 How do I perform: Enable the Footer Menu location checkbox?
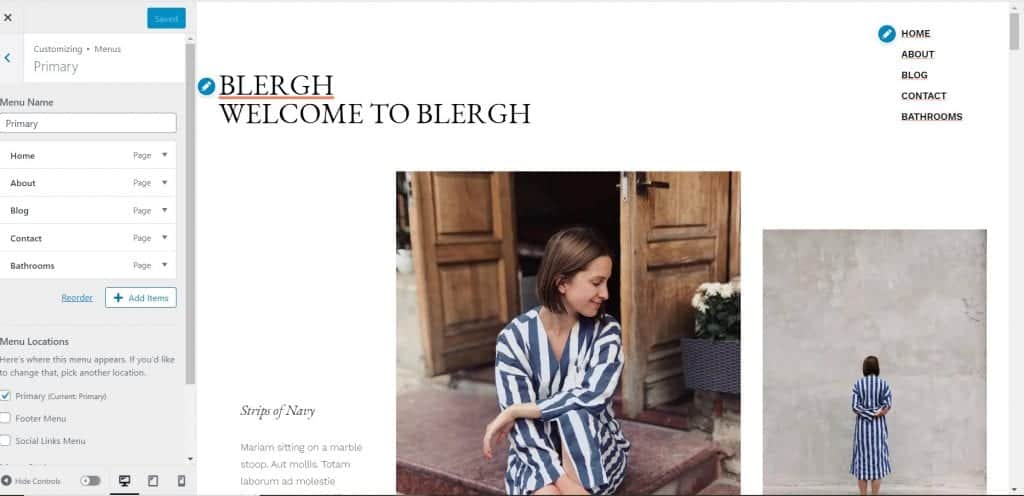pyautogui.click(x=5, y=418)
